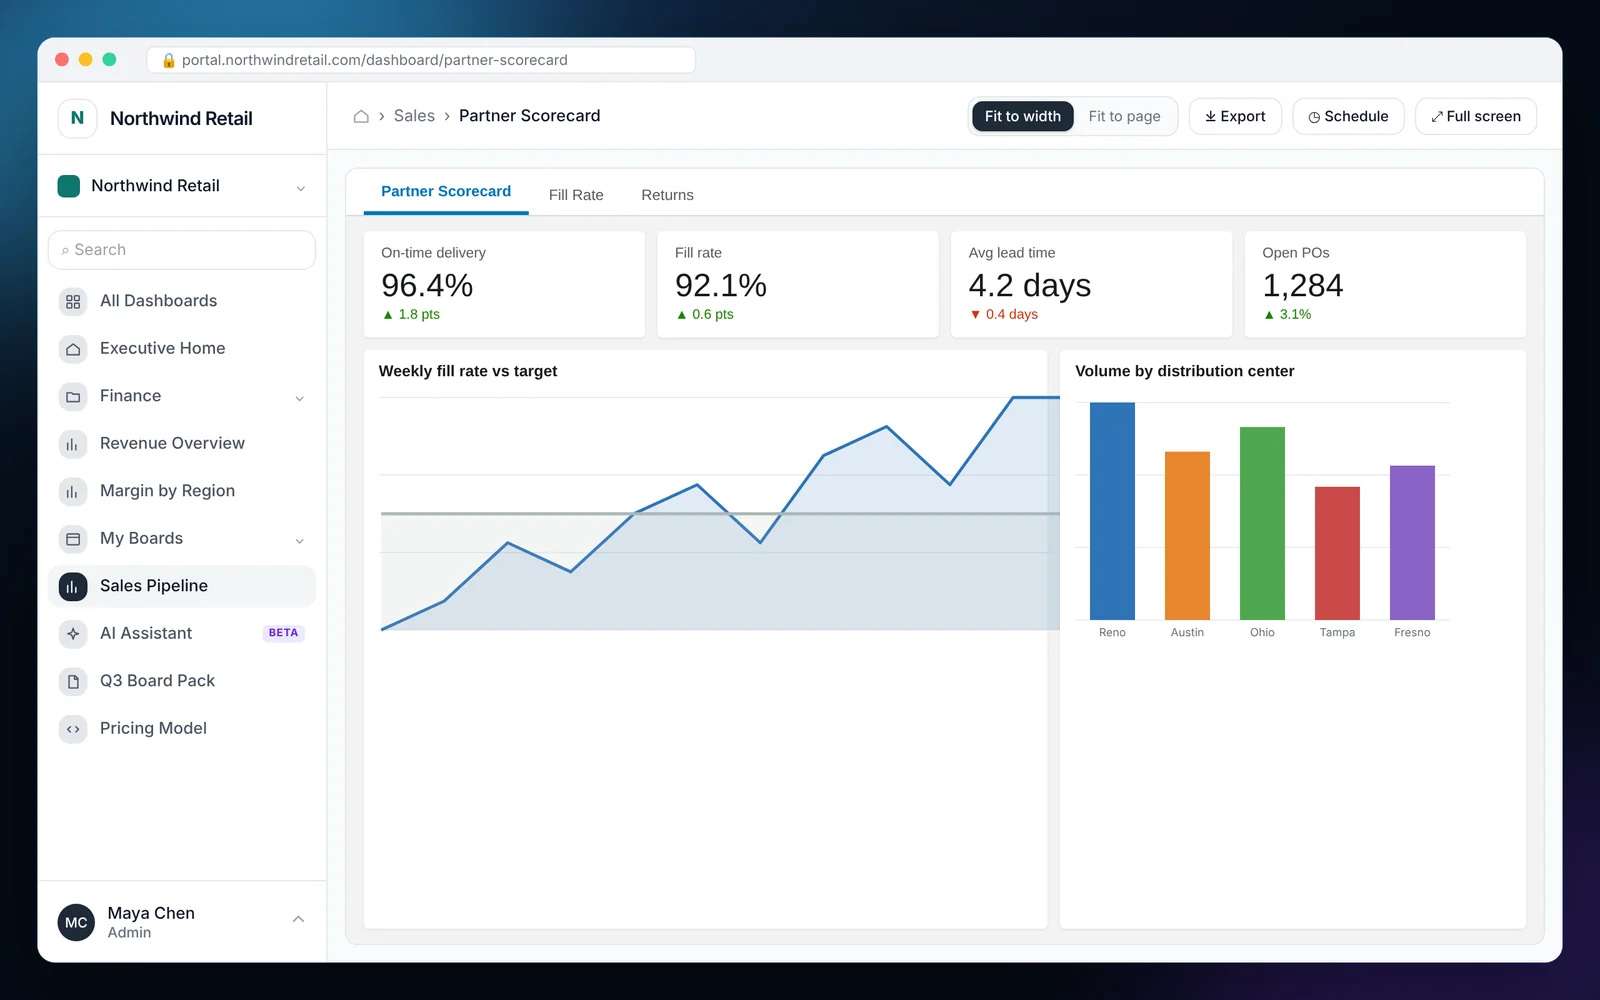Open the Executive Home menu item
The height and width of the screenshot is (1000, 1600).
[x=182, y=349]
